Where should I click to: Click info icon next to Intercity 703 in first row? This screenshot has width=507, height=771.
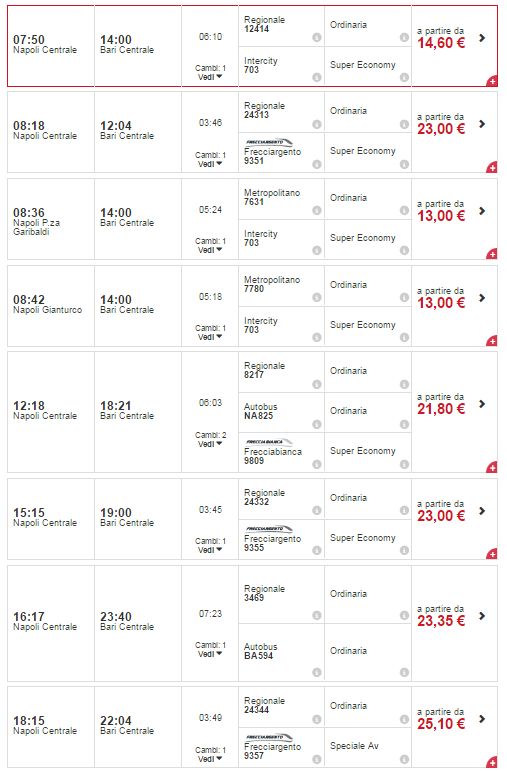pyautogui.click(x=317, y=77)
